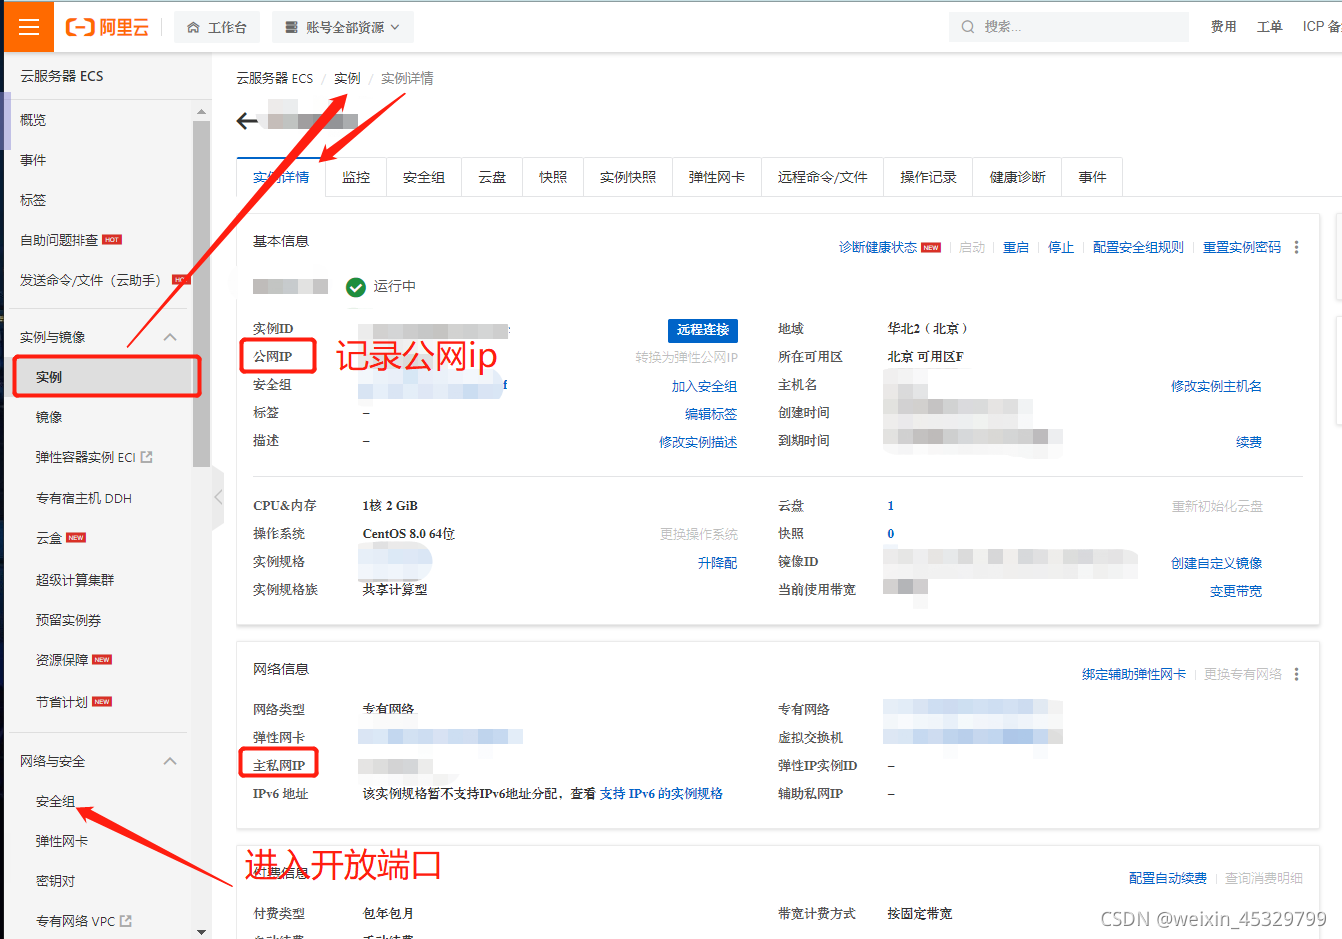Click the sidebar scroll-down arrow
1342x939 pixels.
pos(201,931)
